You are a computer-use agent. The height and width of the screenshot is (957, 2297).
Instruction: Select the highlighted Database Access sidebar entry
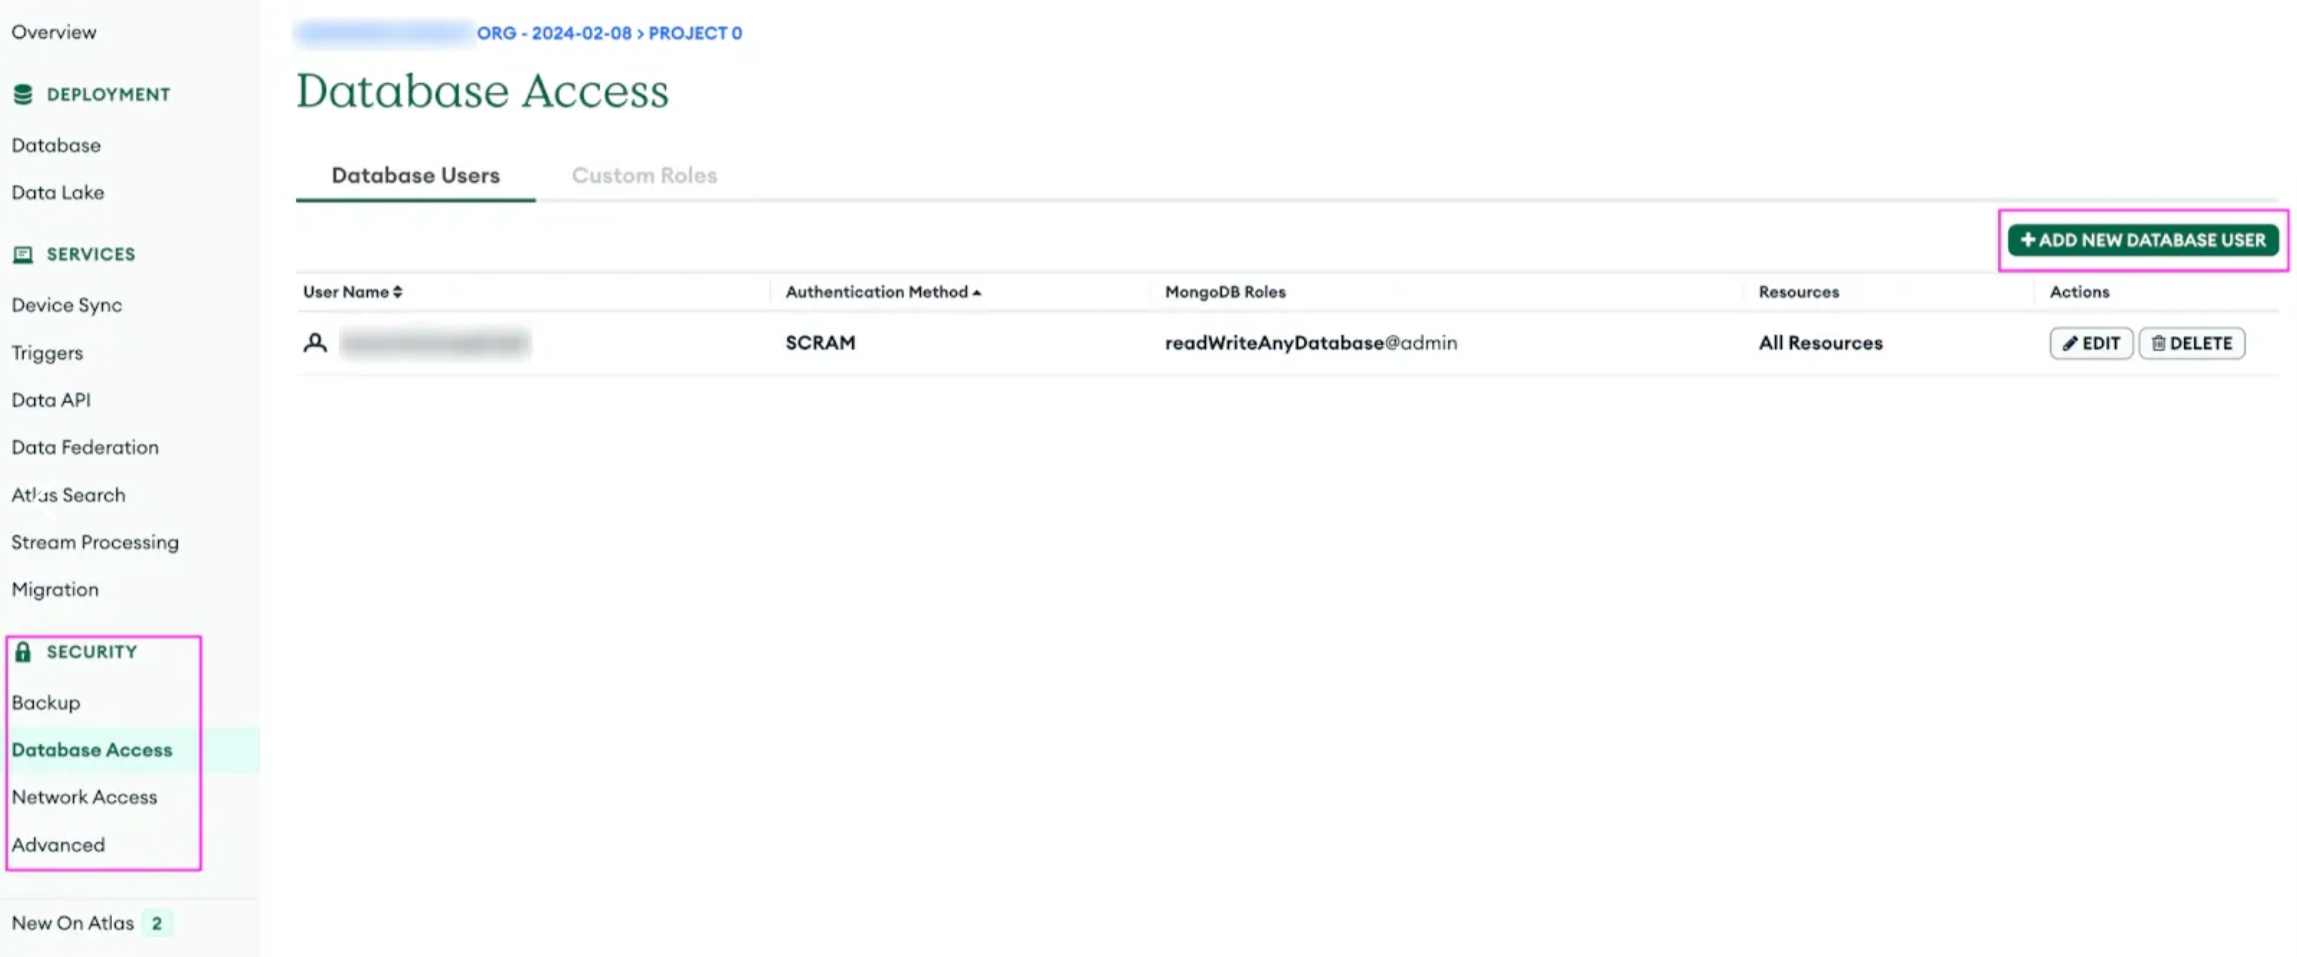point(91,749)
